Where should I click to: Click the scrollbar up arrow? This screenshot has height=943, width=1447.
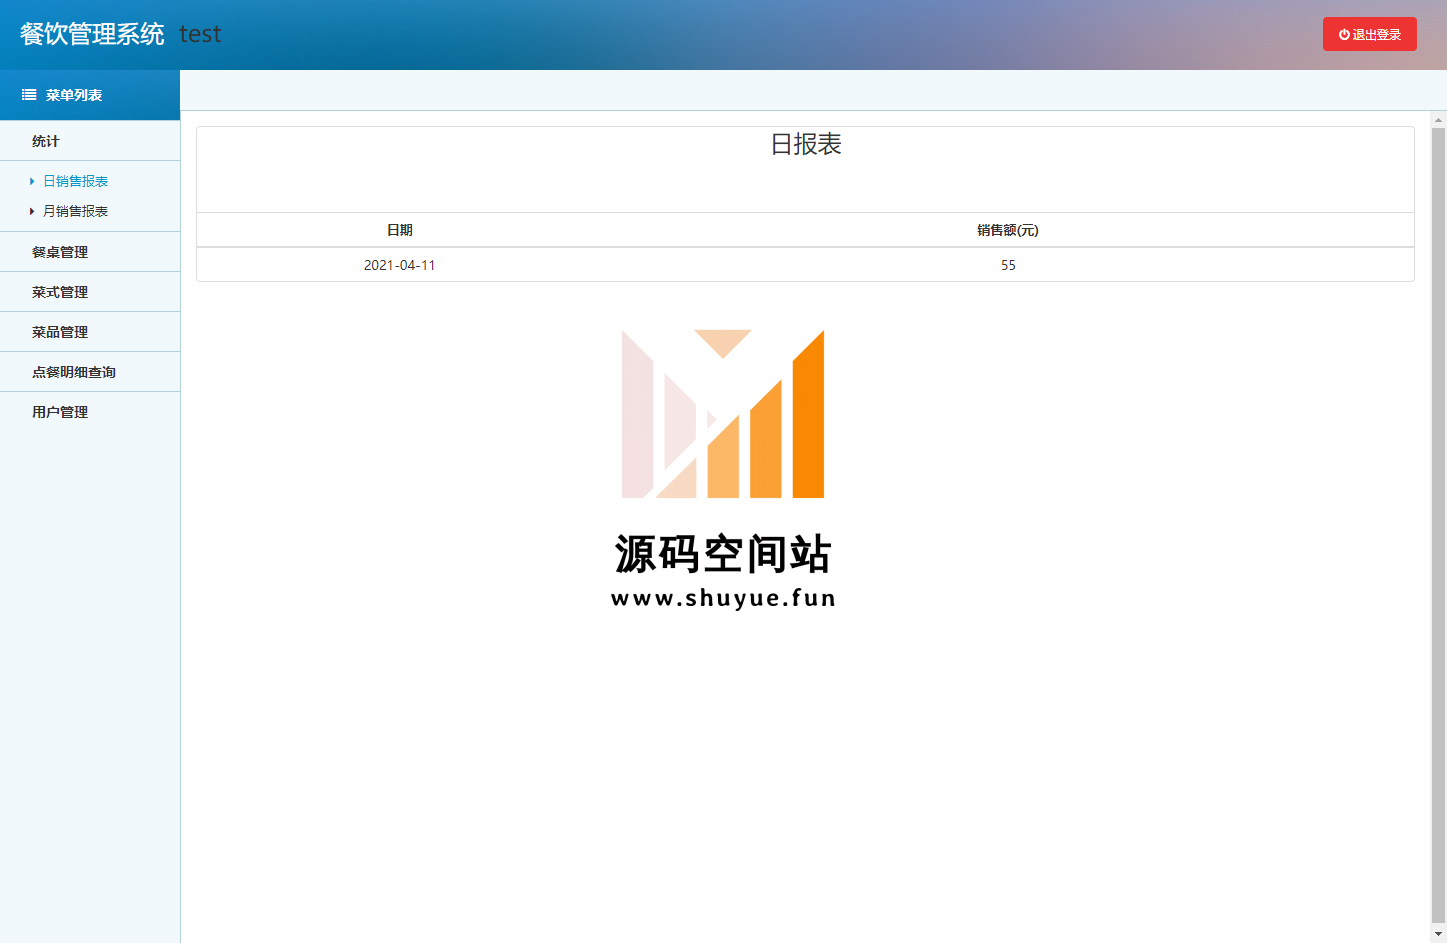pos(1438,120)
